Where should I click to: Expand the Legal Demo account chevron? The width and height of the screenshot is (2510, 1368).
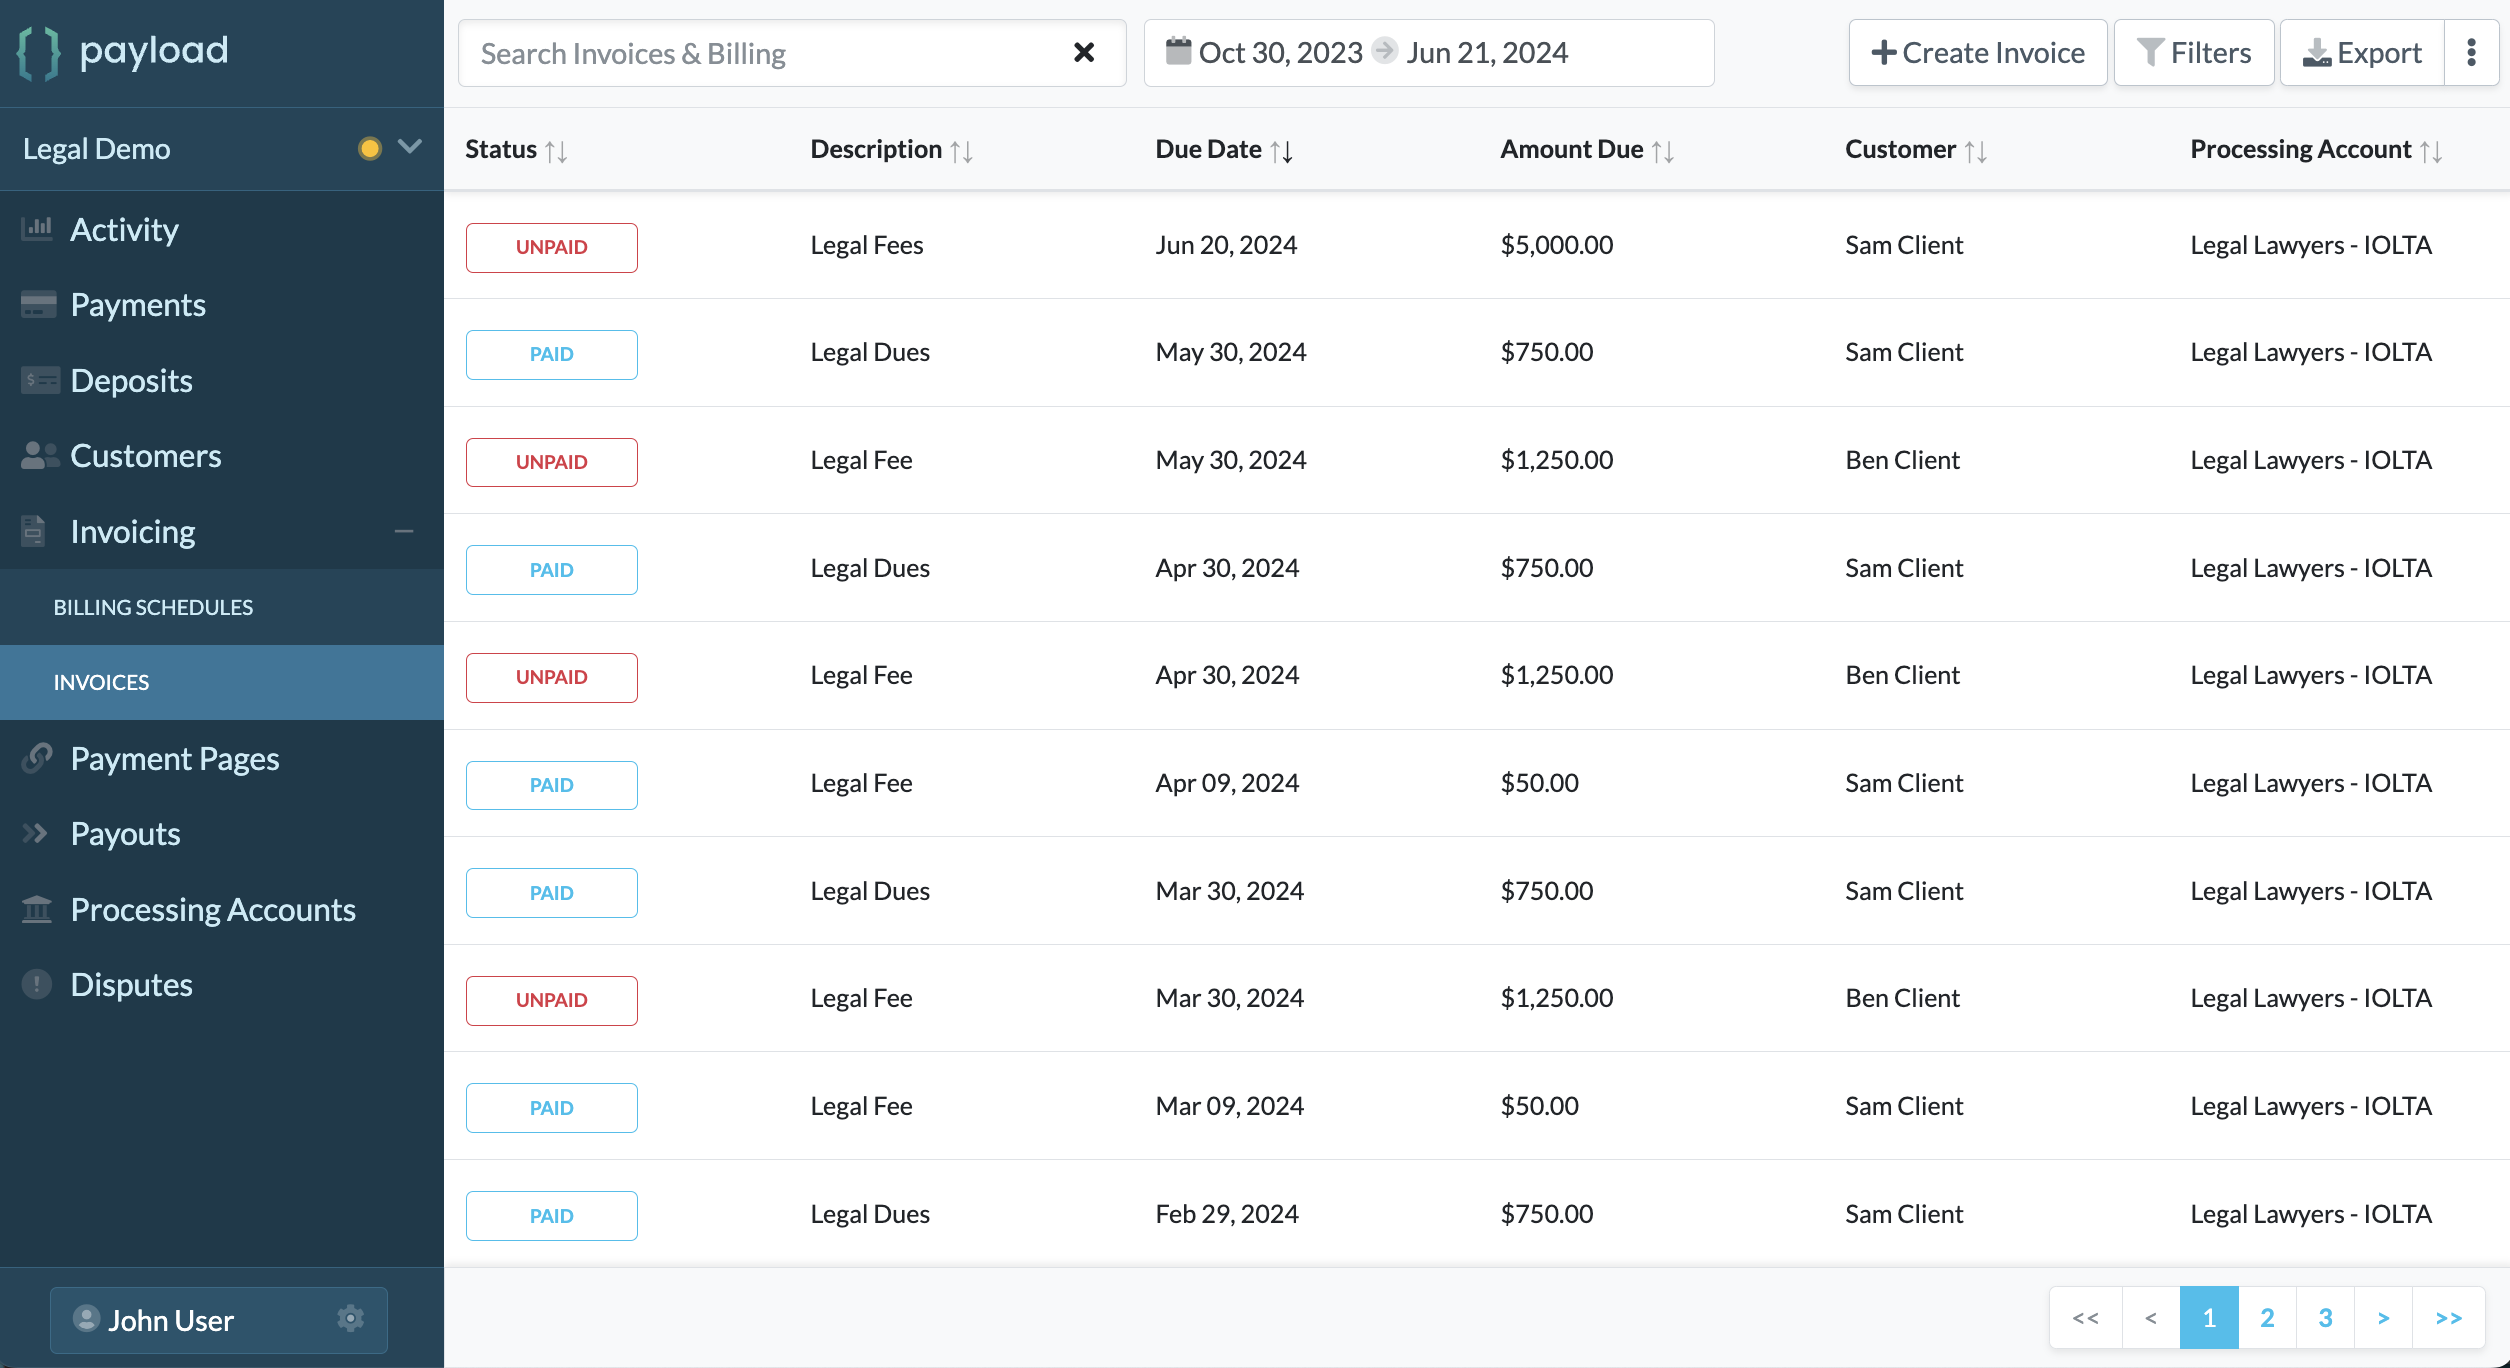click(409, 147)
